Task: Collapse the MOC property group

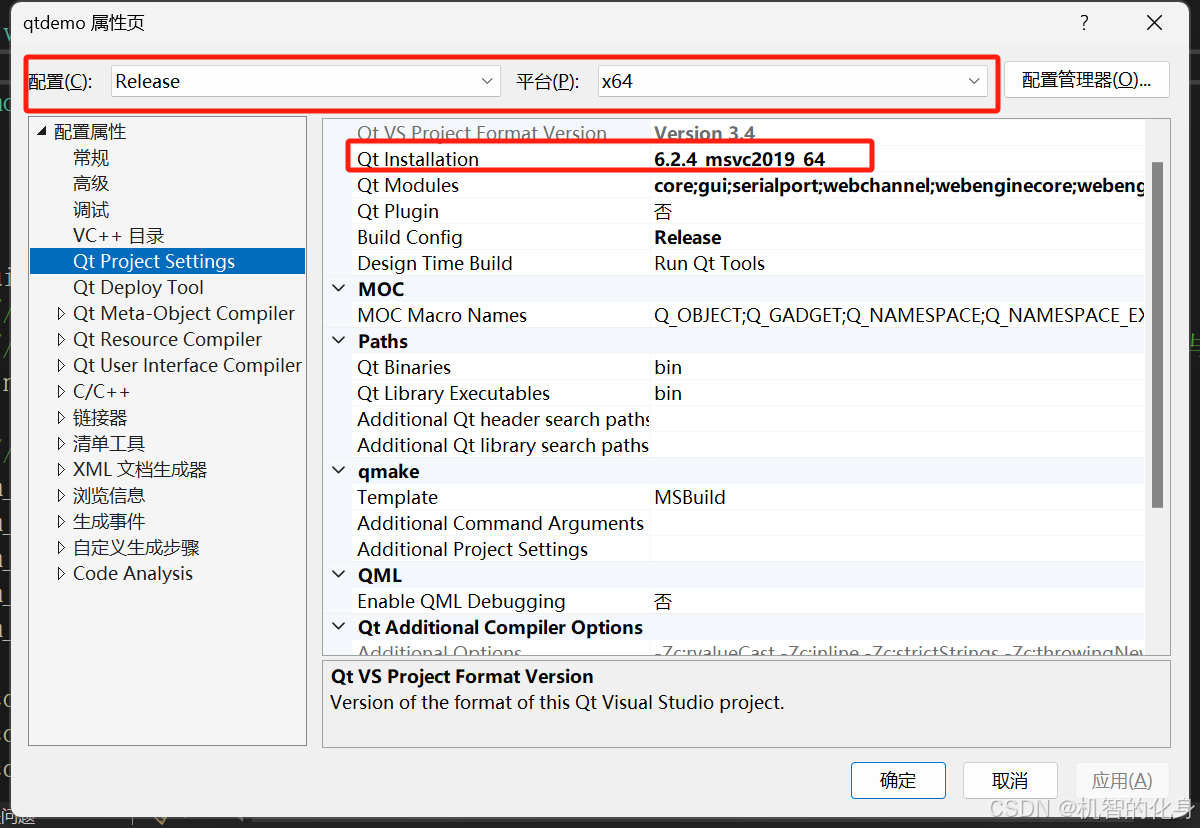Action: tap(338, 289)
